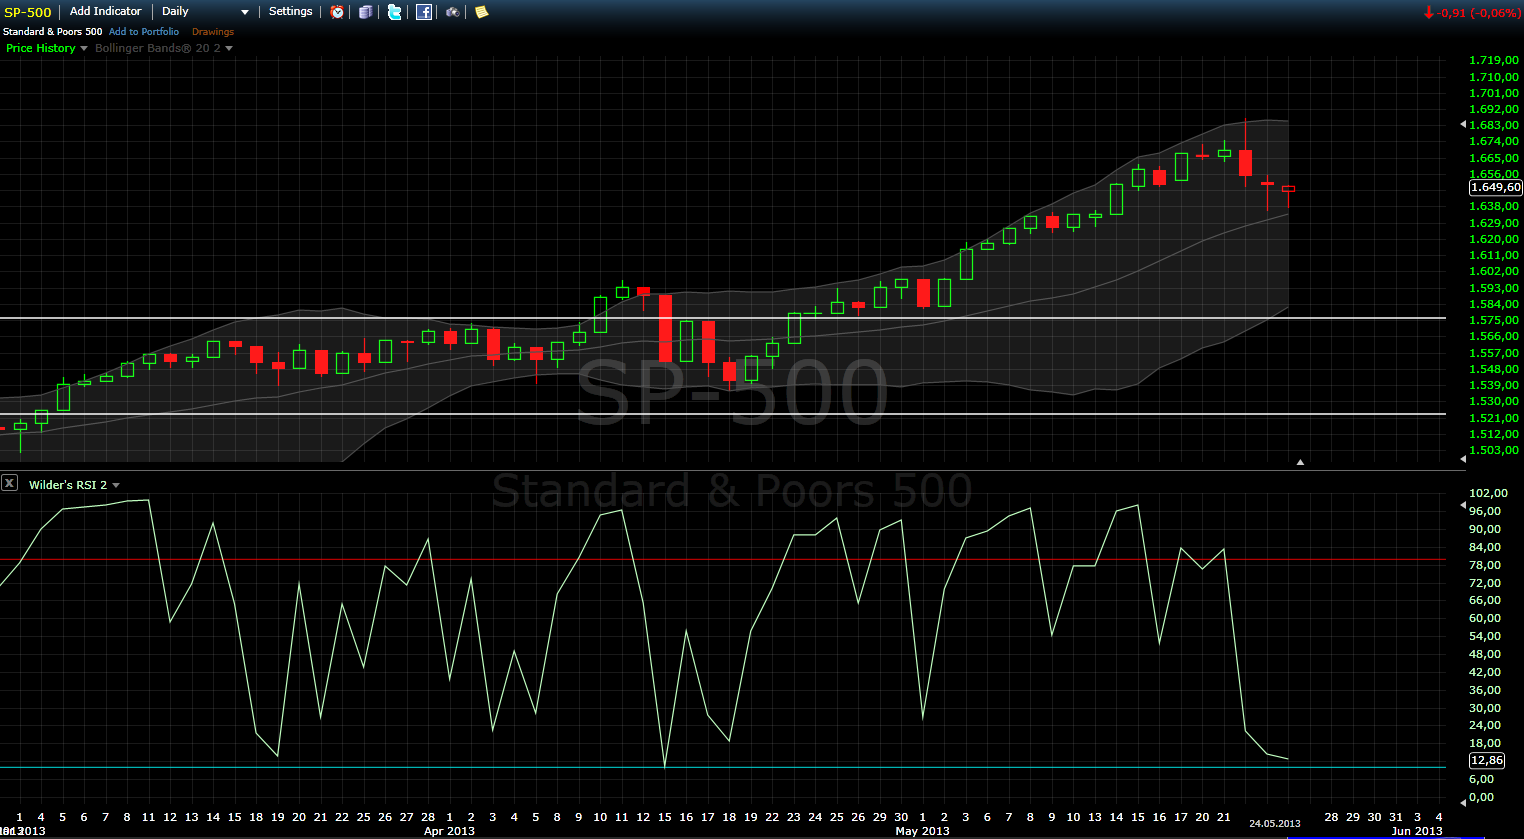The height and width of the screenshot is (839, 1524).
Task: Open the Daily timeframe dropdown
Action: pos(205,12)
